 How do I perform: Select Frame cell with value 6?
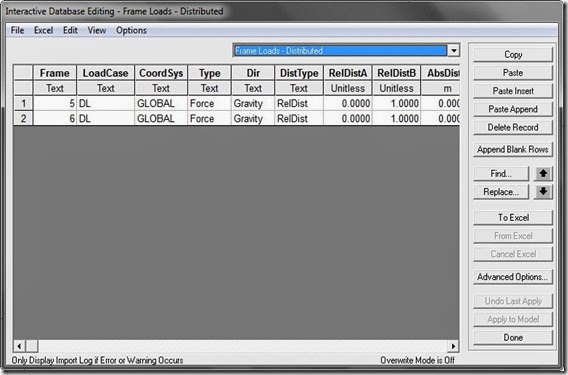55,118
